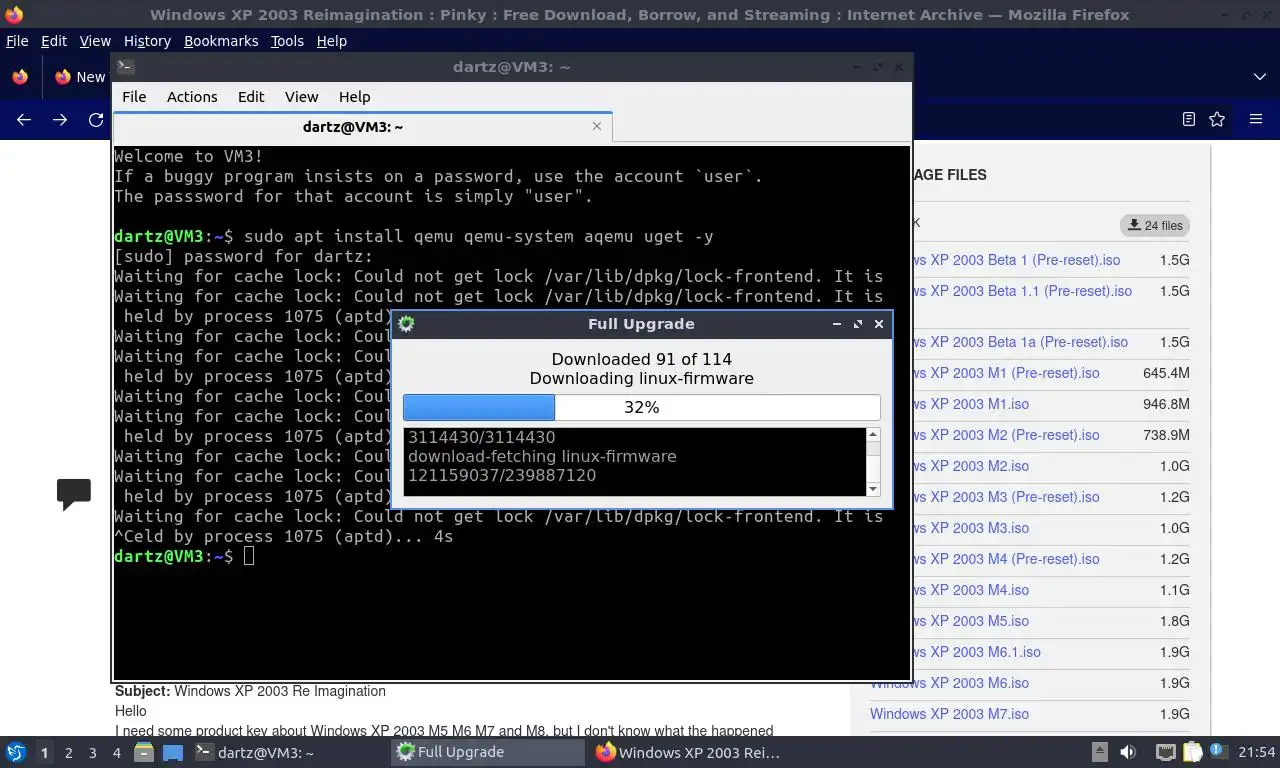This screenshot has width=1280, height=768.
Task: Click show desktop taskbar icon
Action: 173,752
